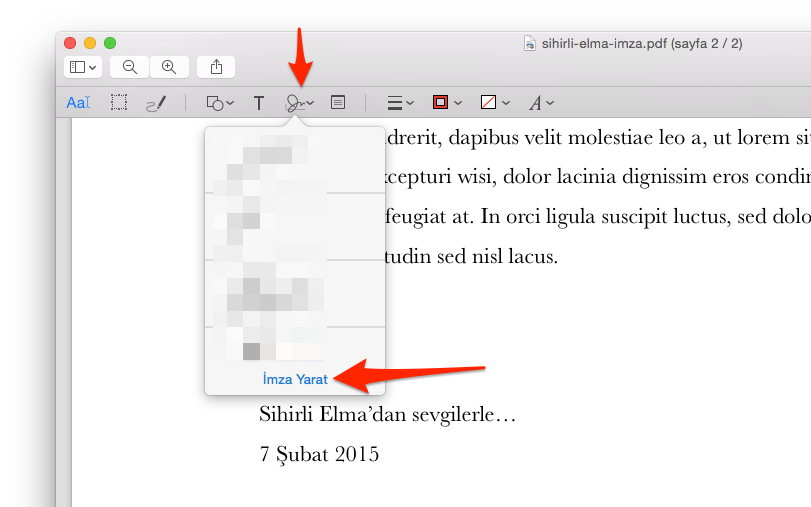The width and height of the screenshot is (811, 507).
Task: Open the Sign signature dropdown
Action: (299, 102)
